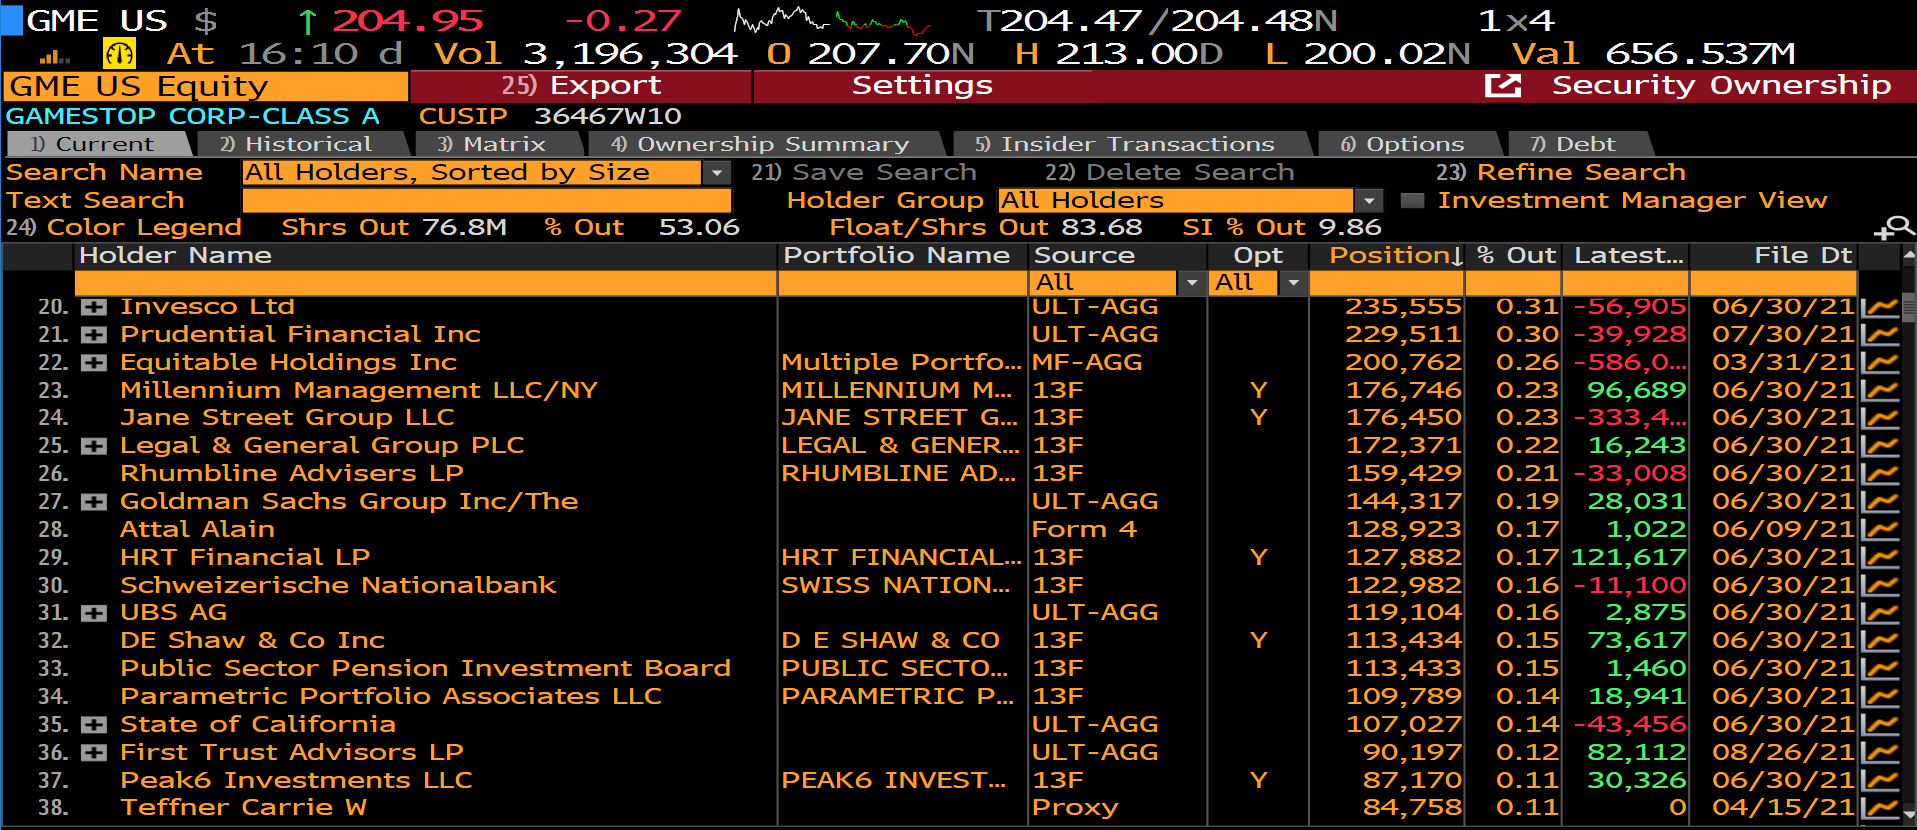Expand First Trust Advisors LP row
Screen dimensions: 1917x830
pos(94,753)
